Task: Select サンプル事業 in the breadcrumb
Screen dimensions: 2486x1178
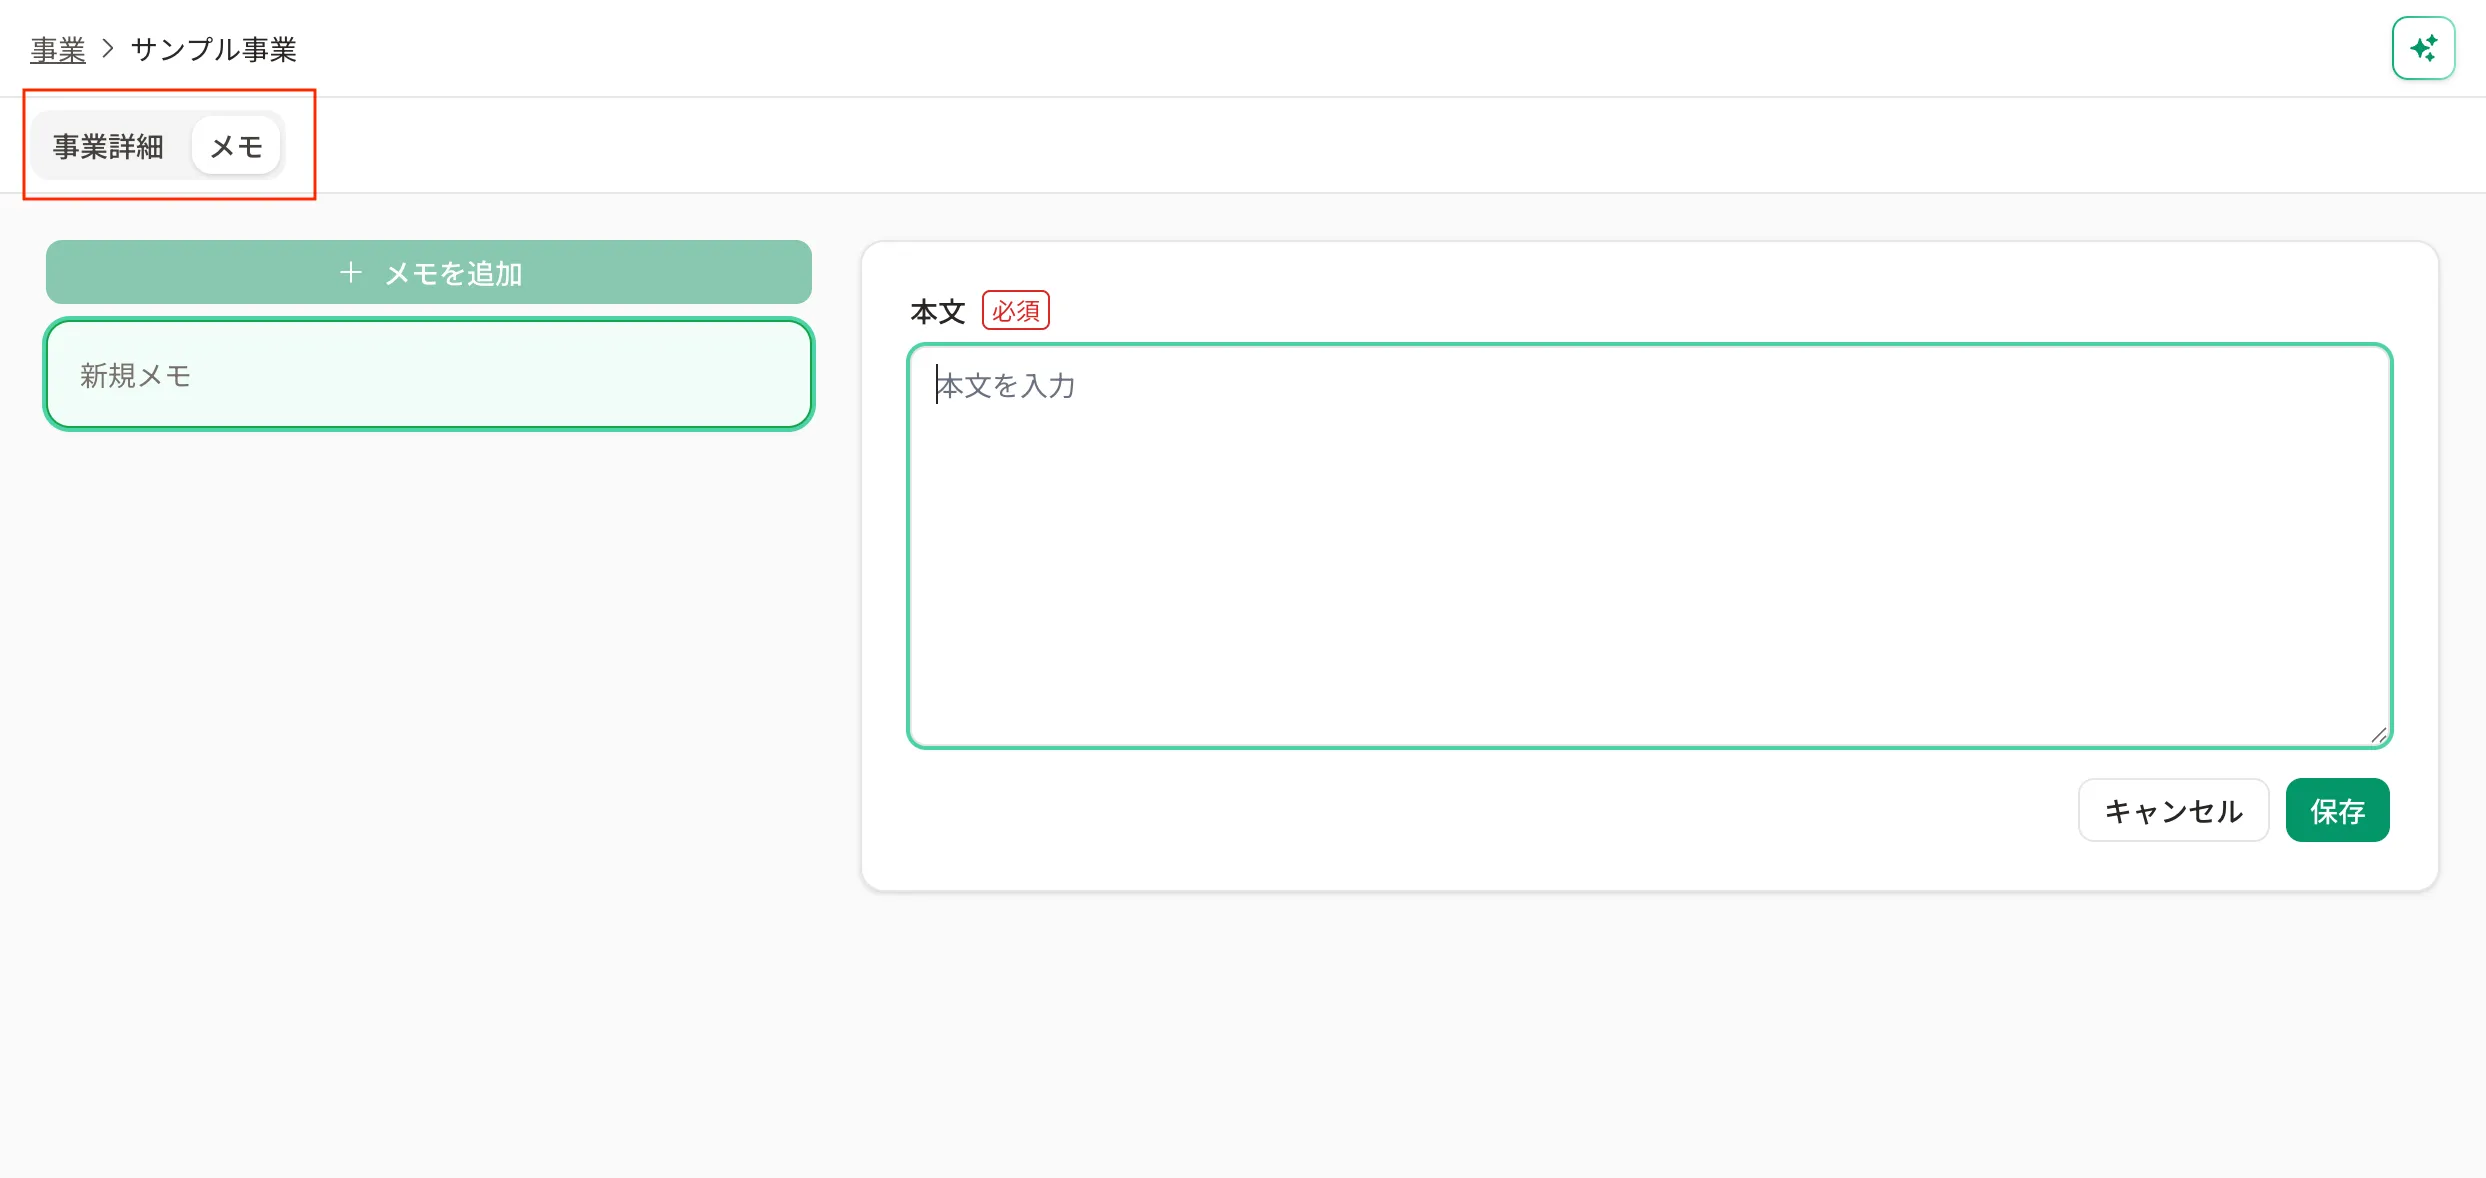Action: point(213,49)
